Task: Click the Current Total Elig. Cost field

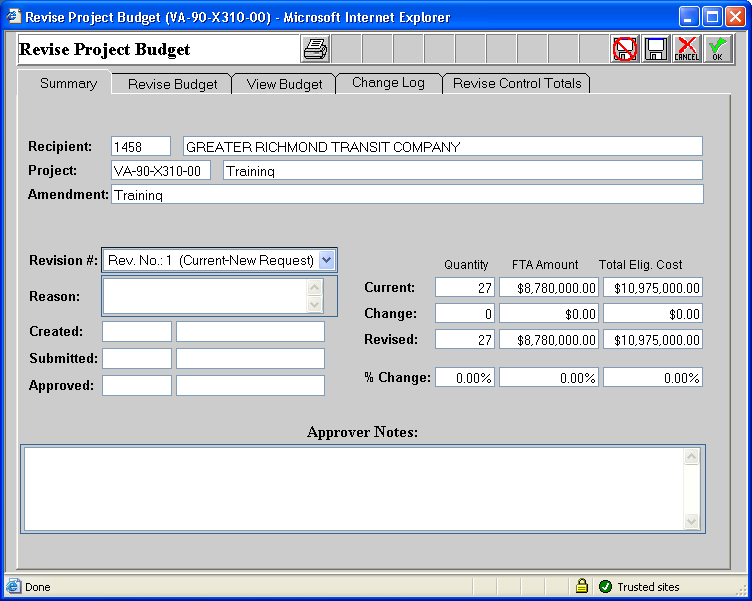Action: point(653,287)
